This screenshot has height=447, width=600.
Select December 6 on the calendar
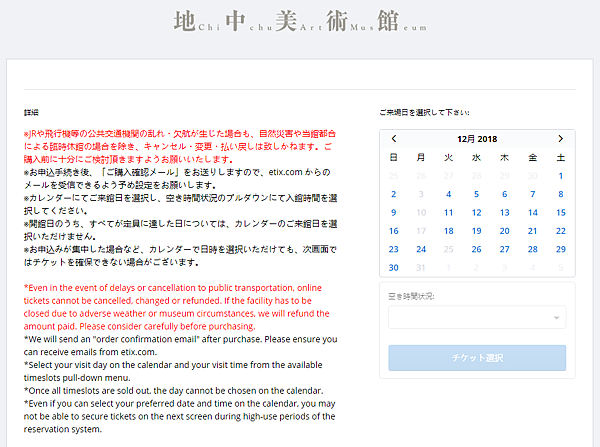click(505, 194)
